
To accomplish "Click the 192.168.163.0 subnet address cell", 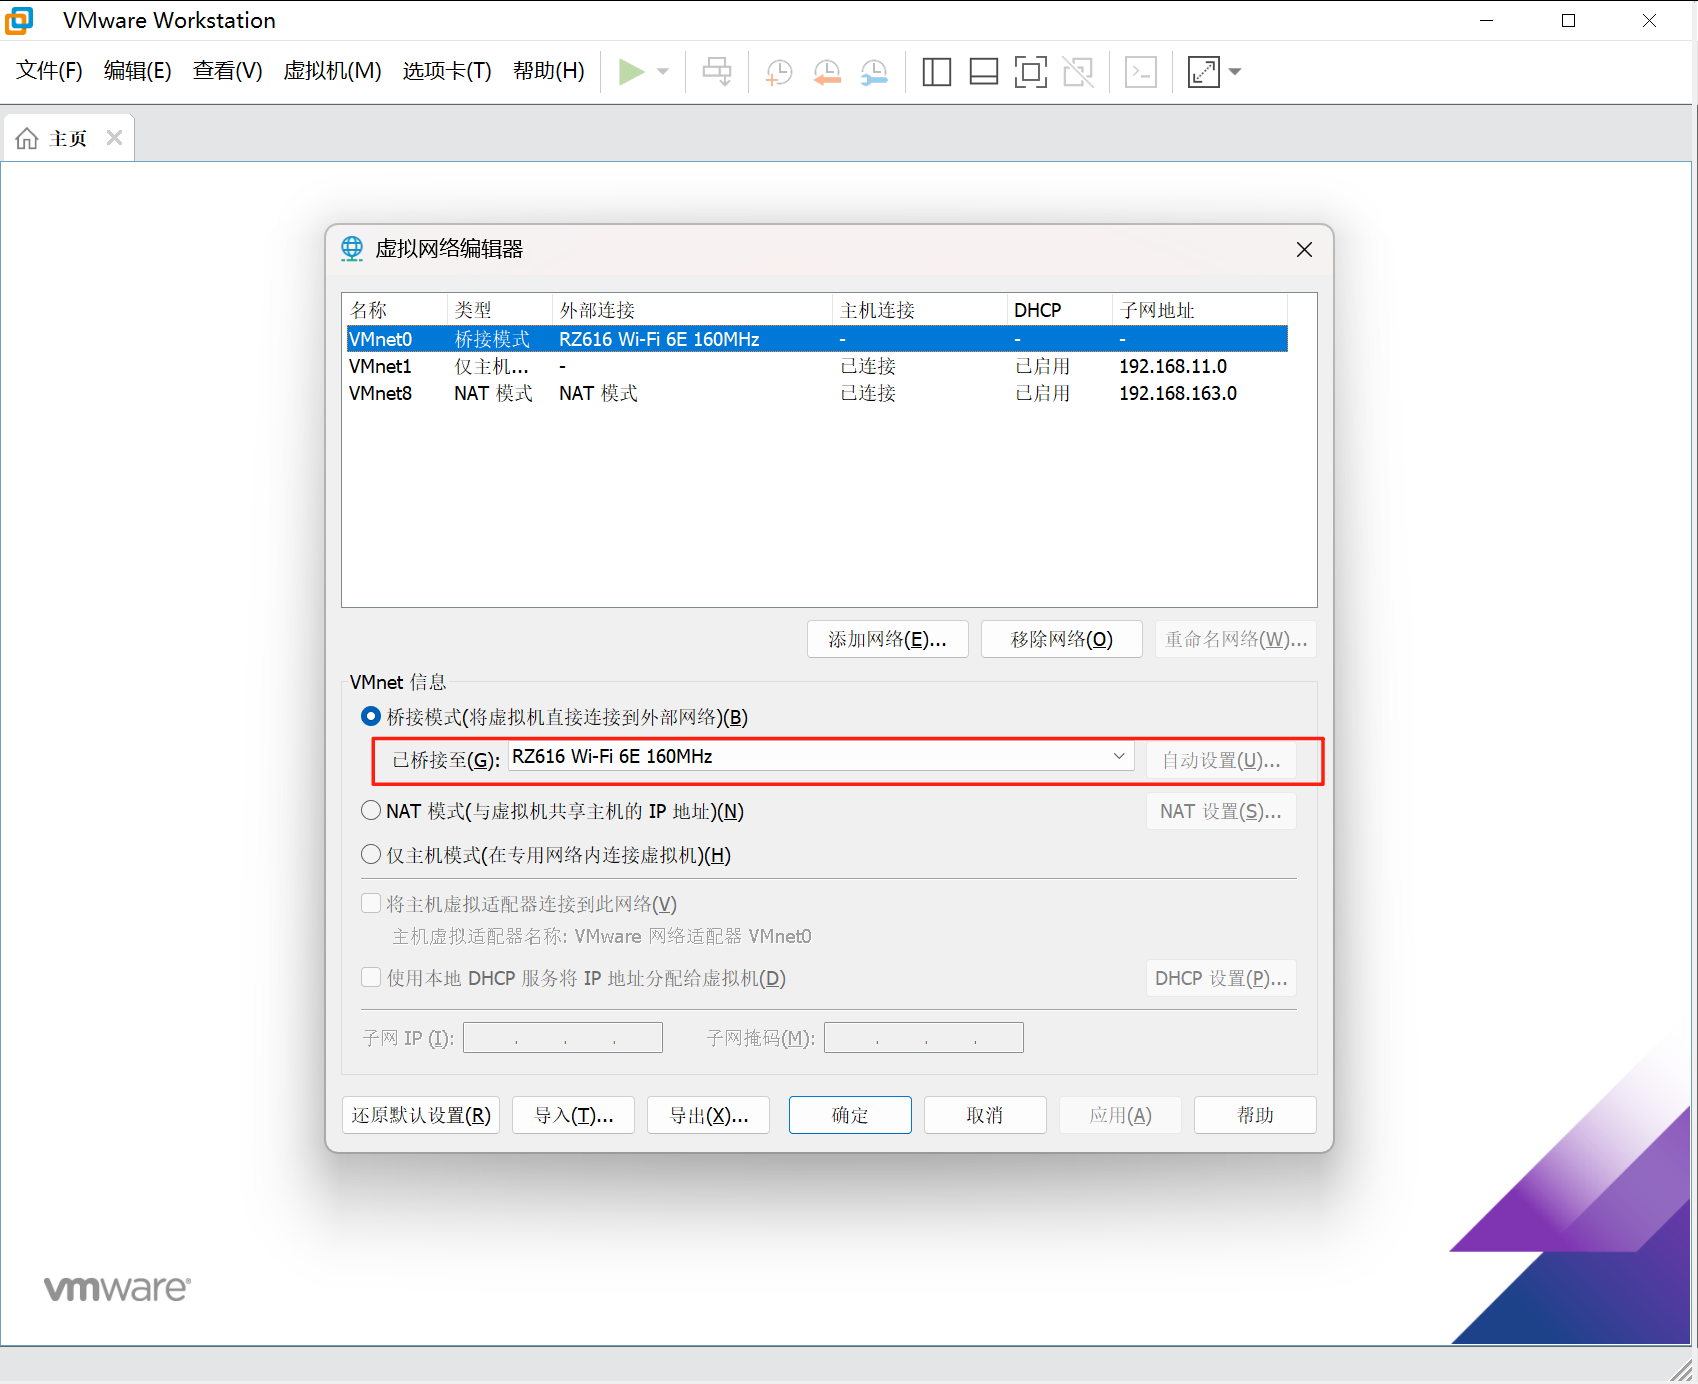I will 1178,393.
